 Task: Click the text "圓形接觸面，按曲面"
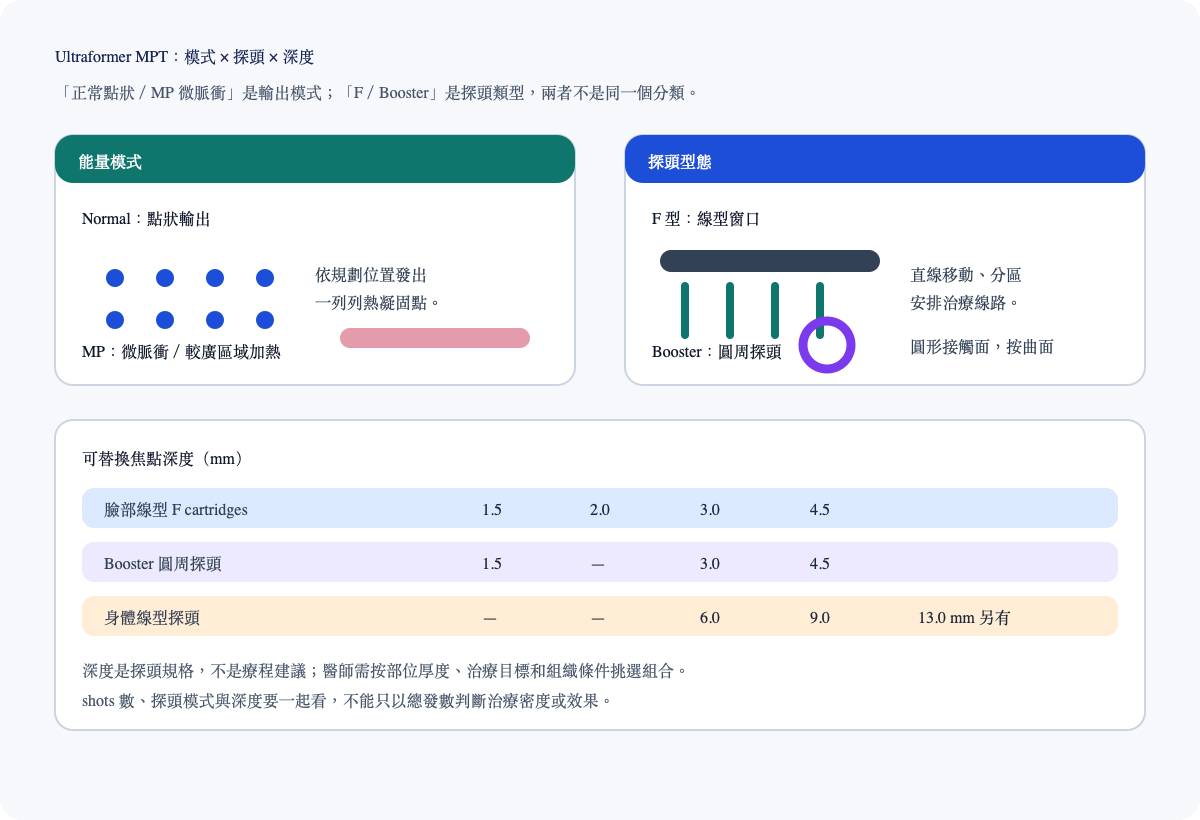coord(982,347)
